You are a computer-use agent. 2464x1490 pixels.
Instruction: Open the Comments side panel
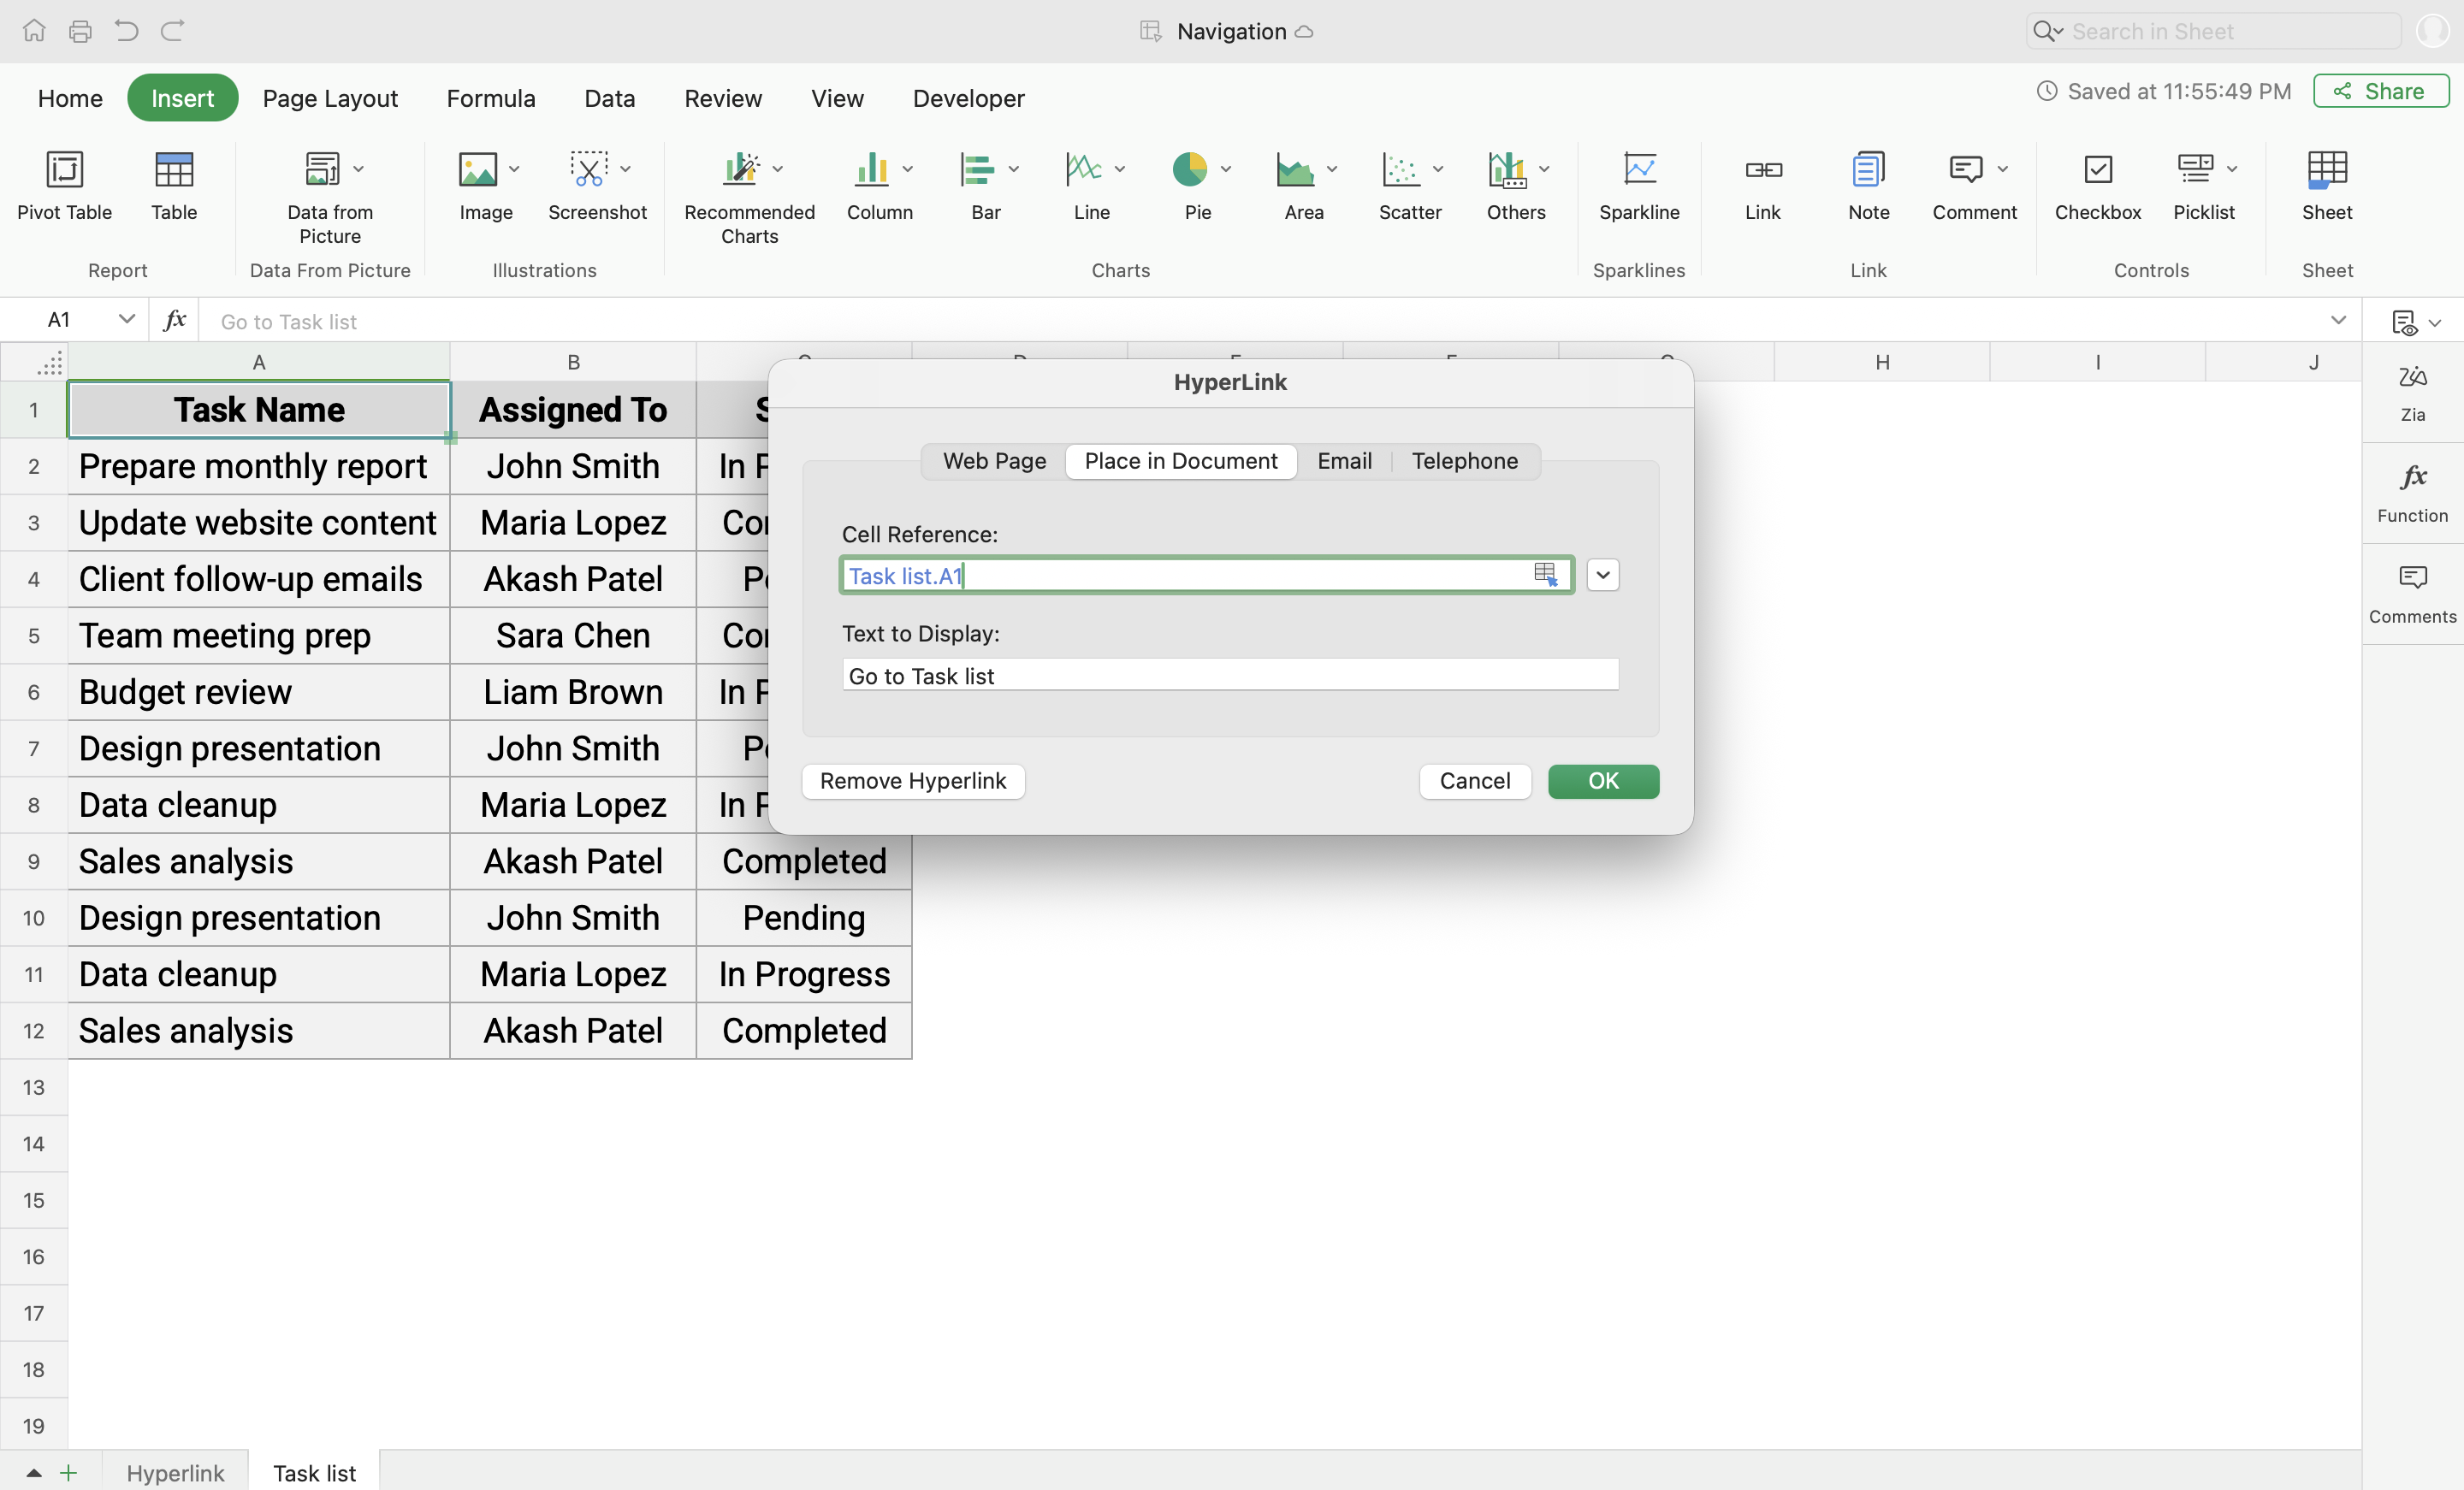pos(2411,593)
